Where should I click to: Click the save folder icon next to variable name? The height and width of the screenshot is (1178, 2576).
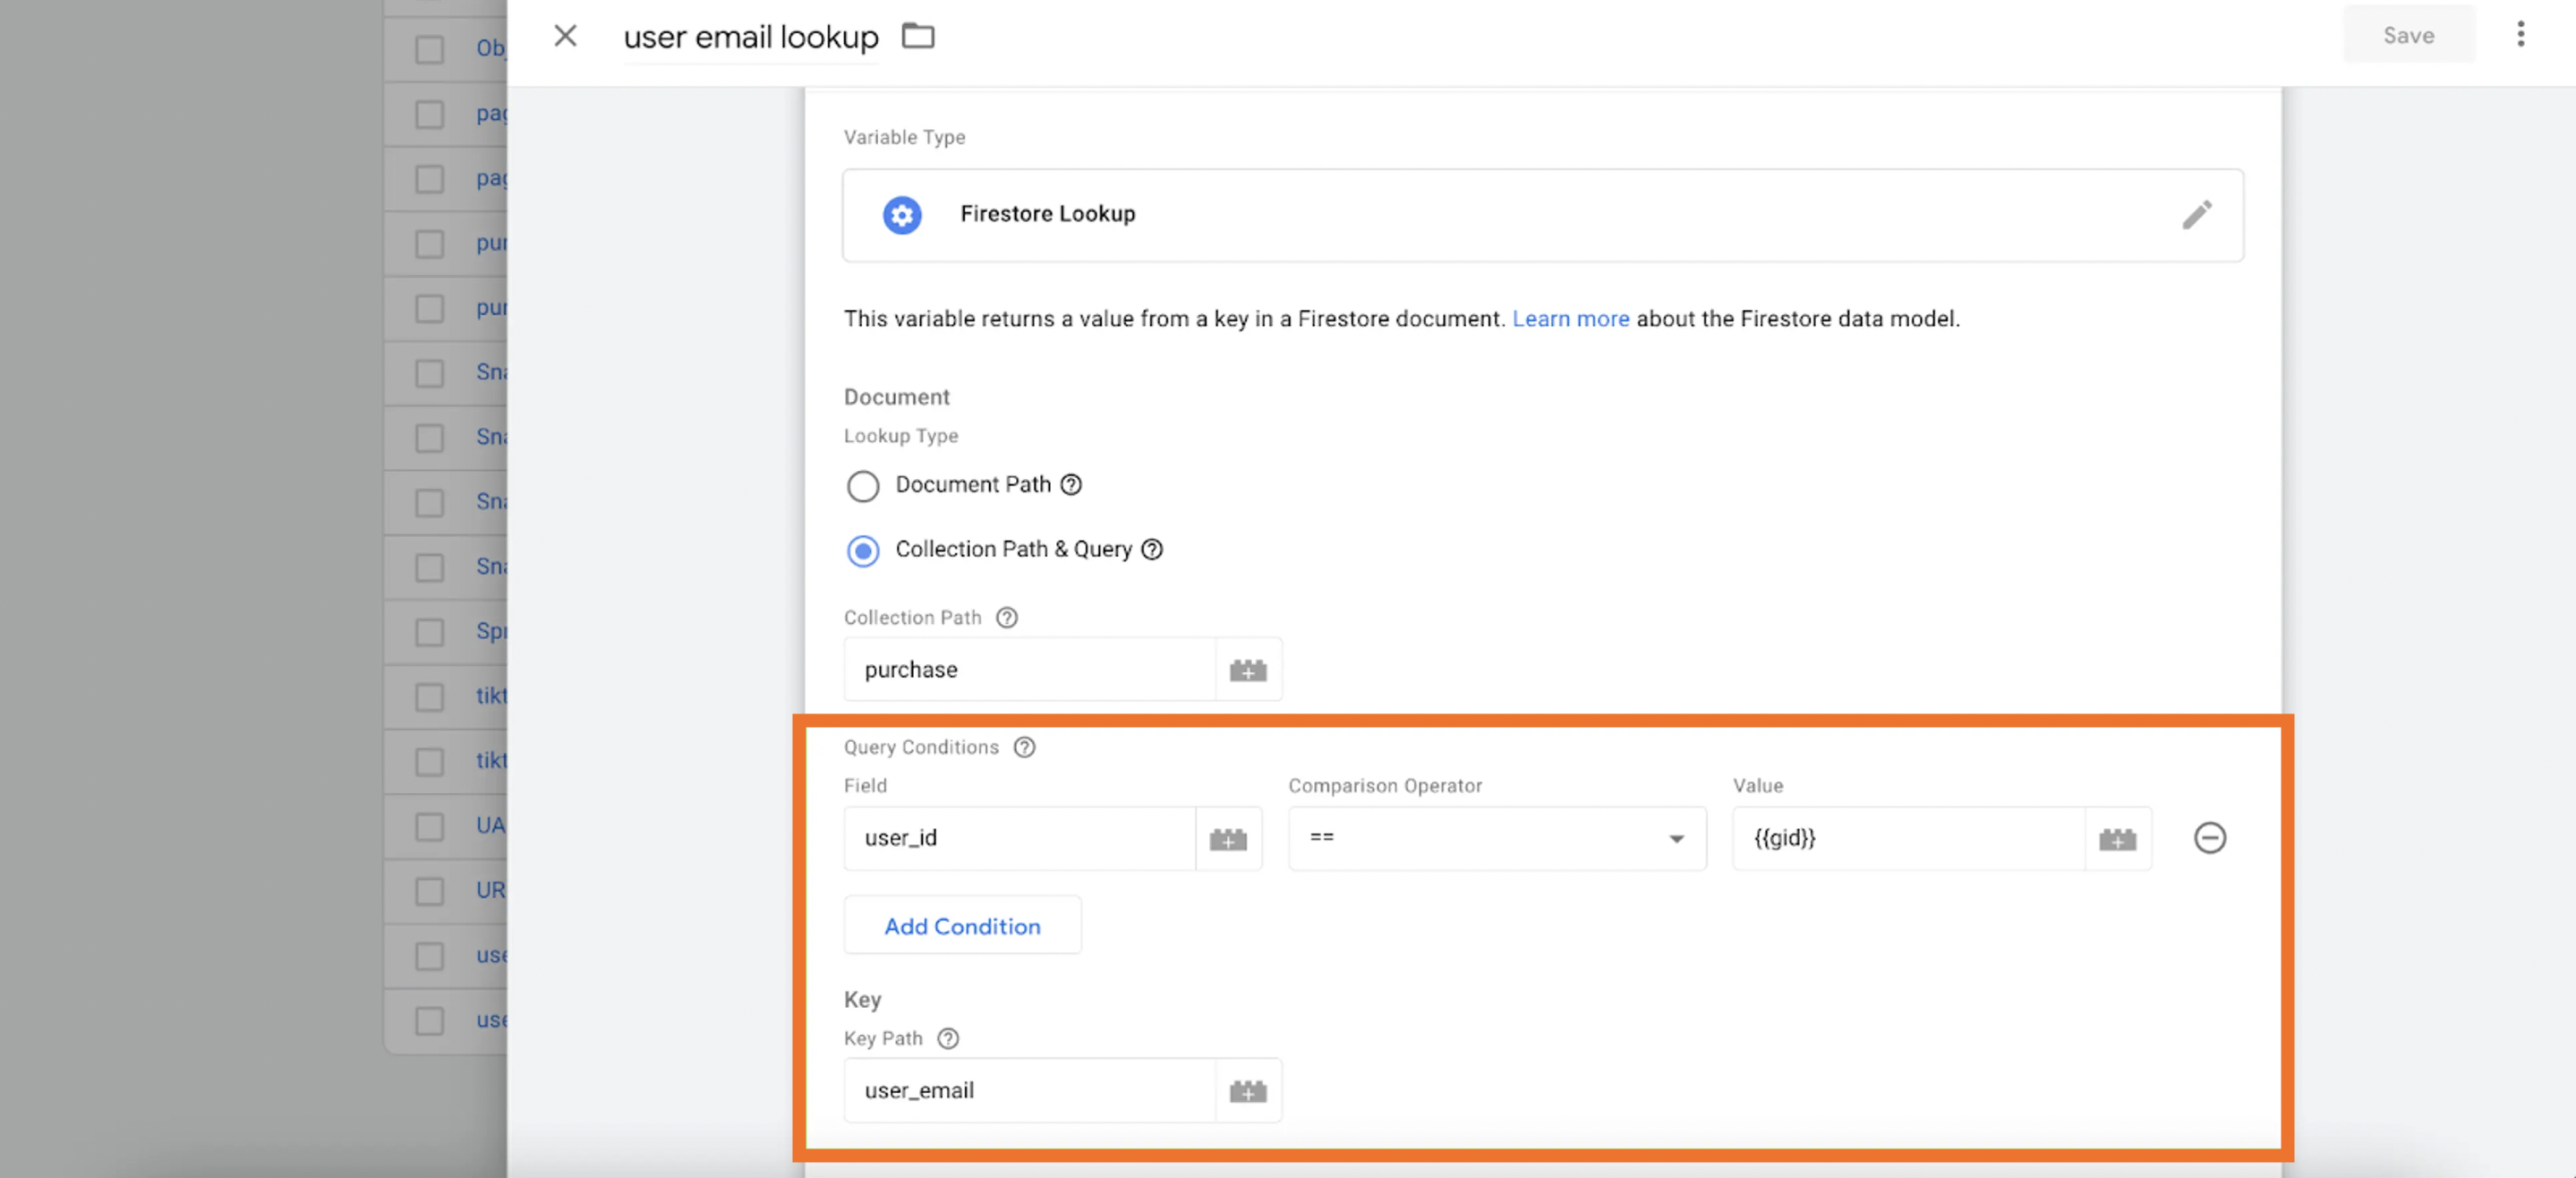coord(917,35)
